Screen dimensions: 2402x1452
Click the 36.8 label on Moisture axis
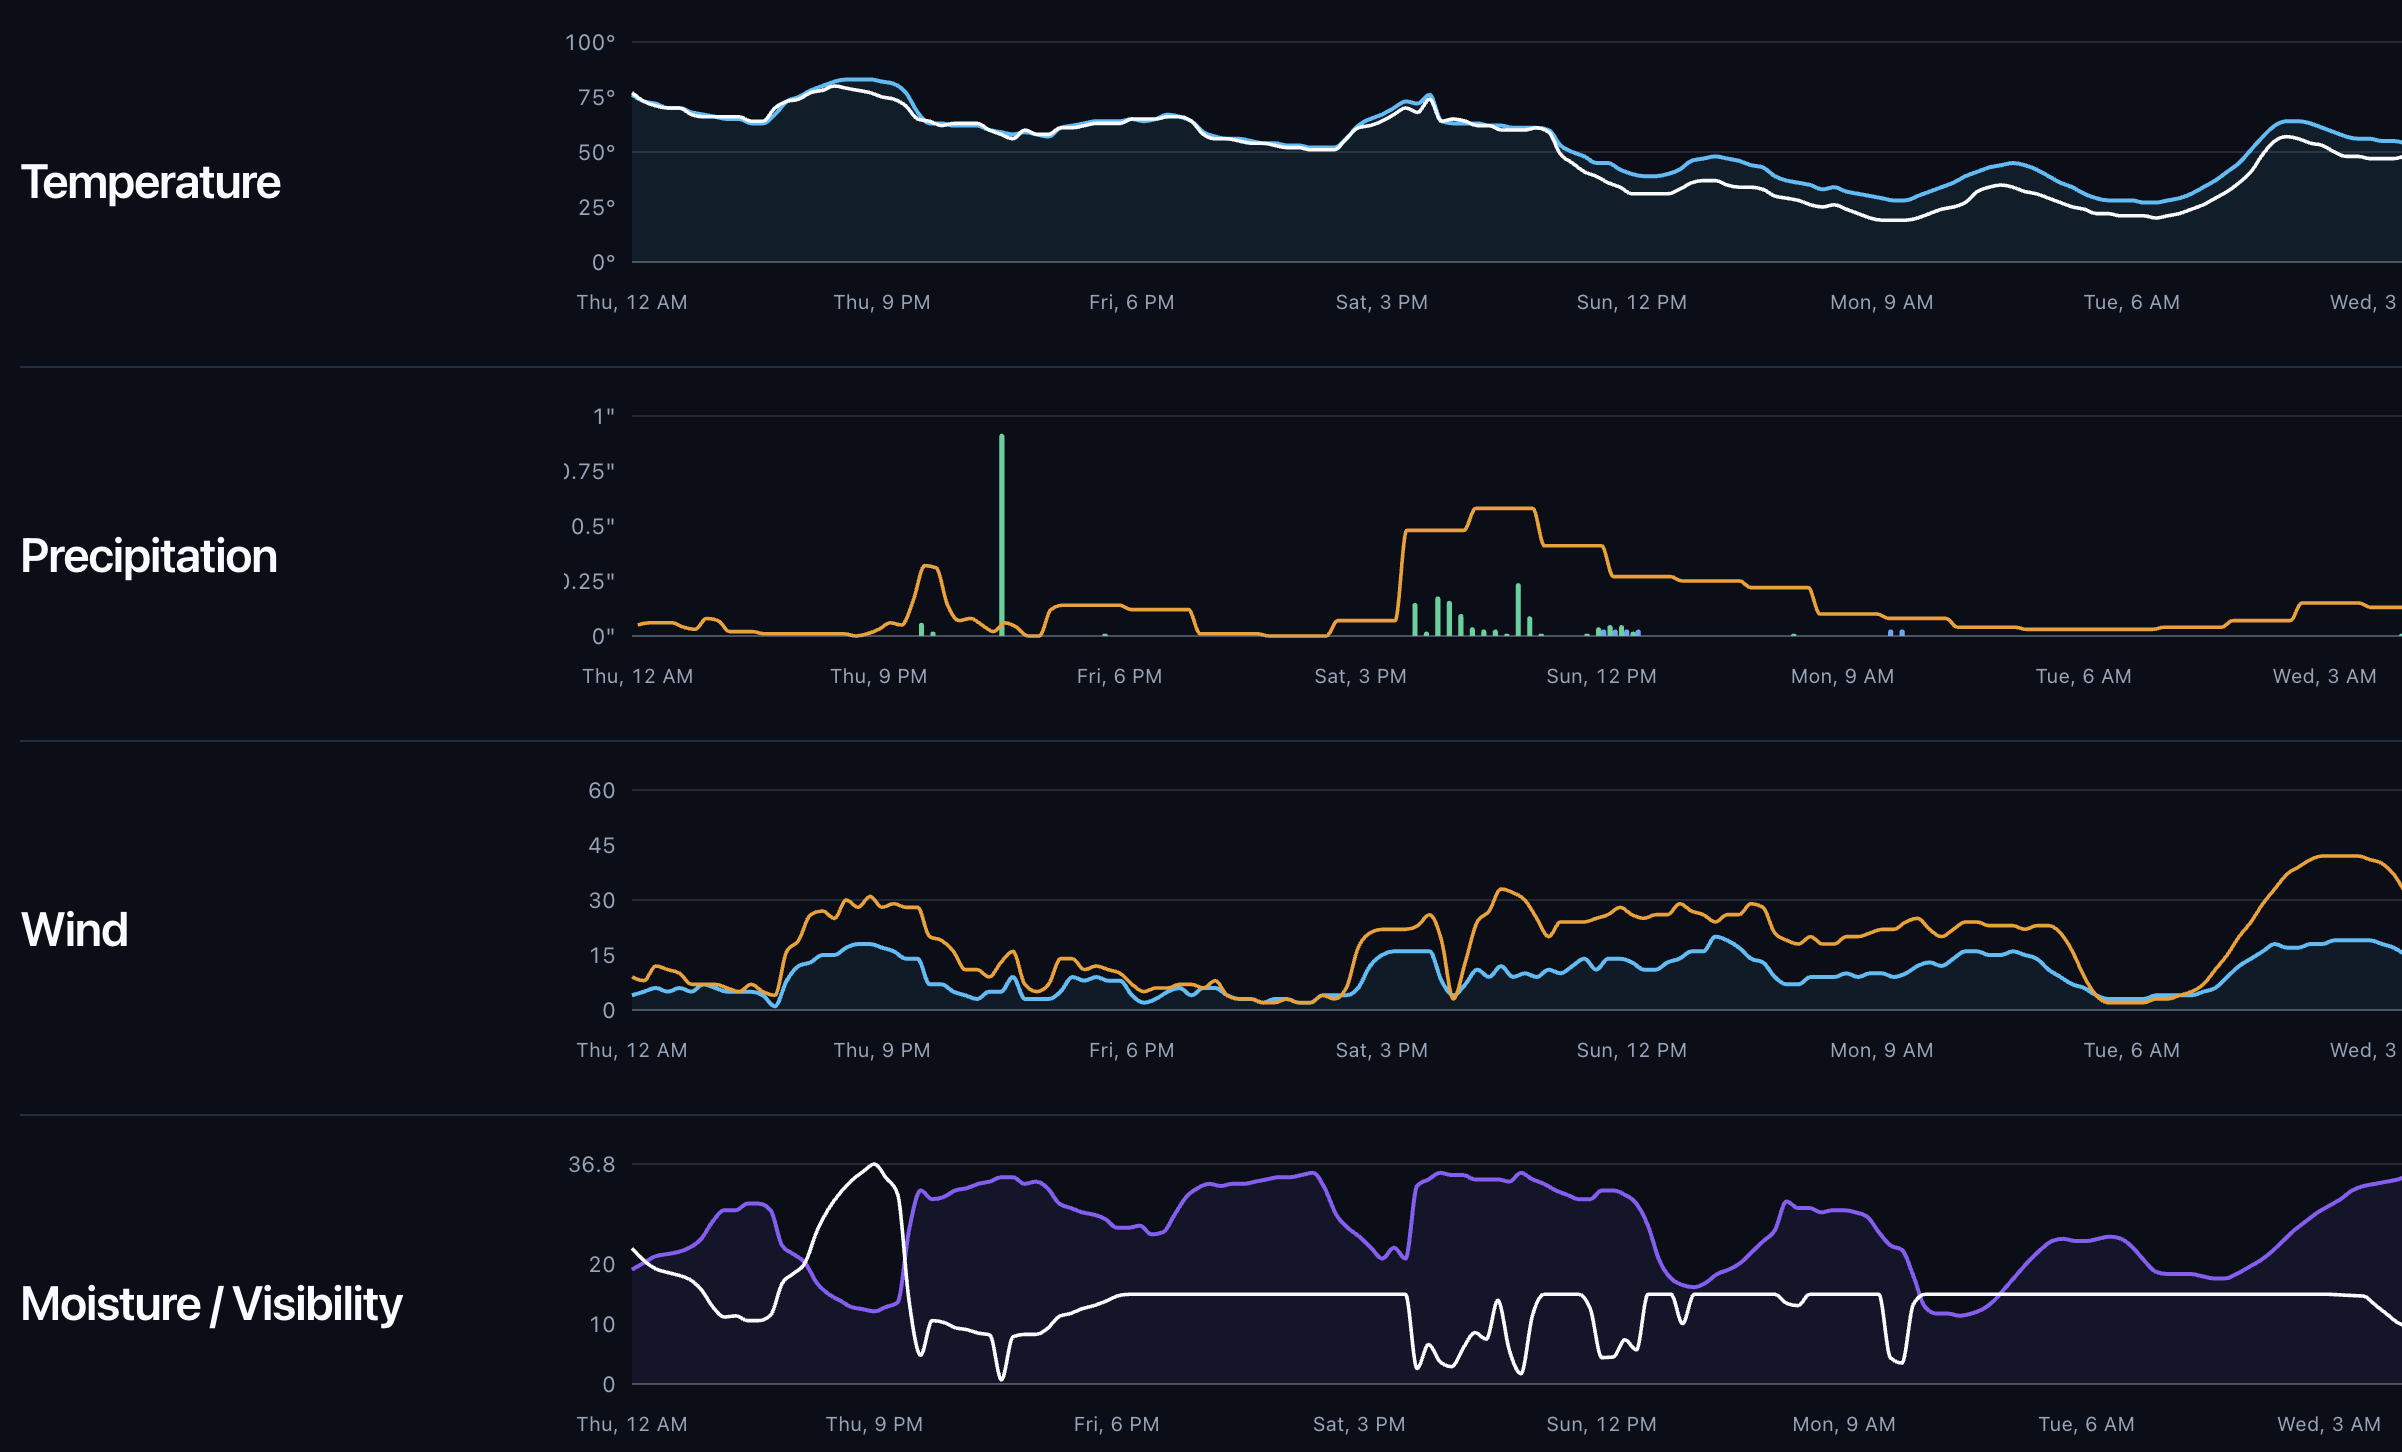[592, 1164]
